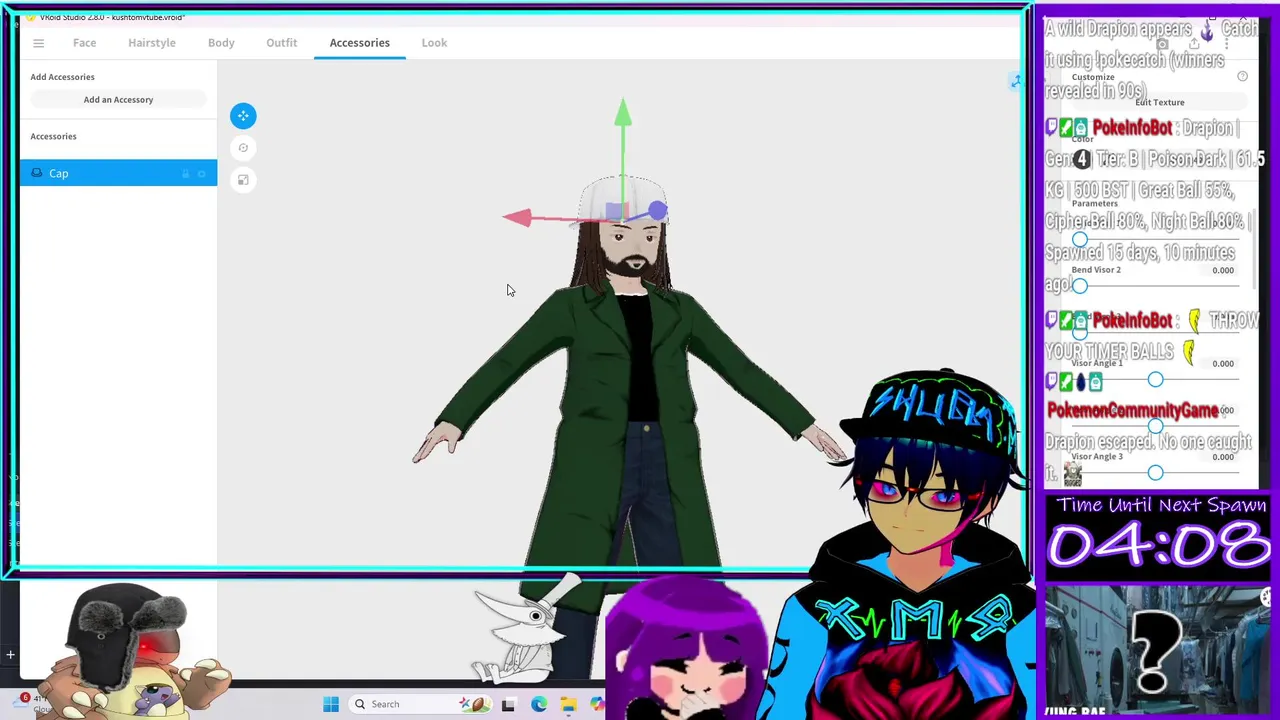This screenshot has width=1280, height=720.
Task: Click the Bend Visor 2 slider handle
Action: tap(1080, 286)
